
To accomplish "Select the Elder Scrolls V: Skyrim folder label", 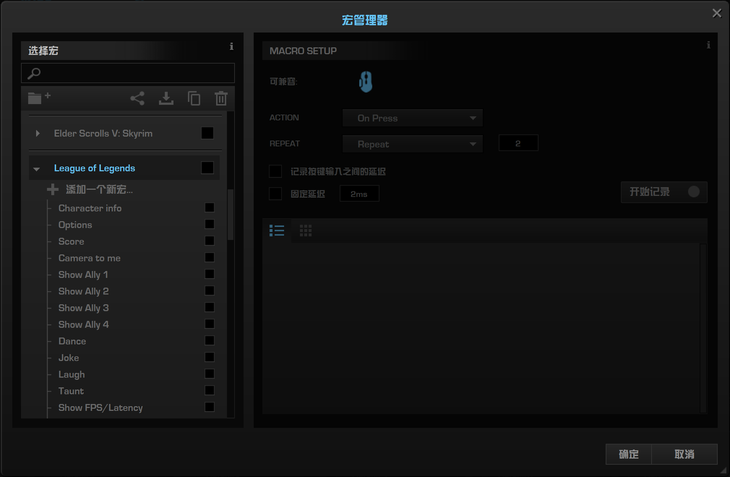I will [103, 134].
